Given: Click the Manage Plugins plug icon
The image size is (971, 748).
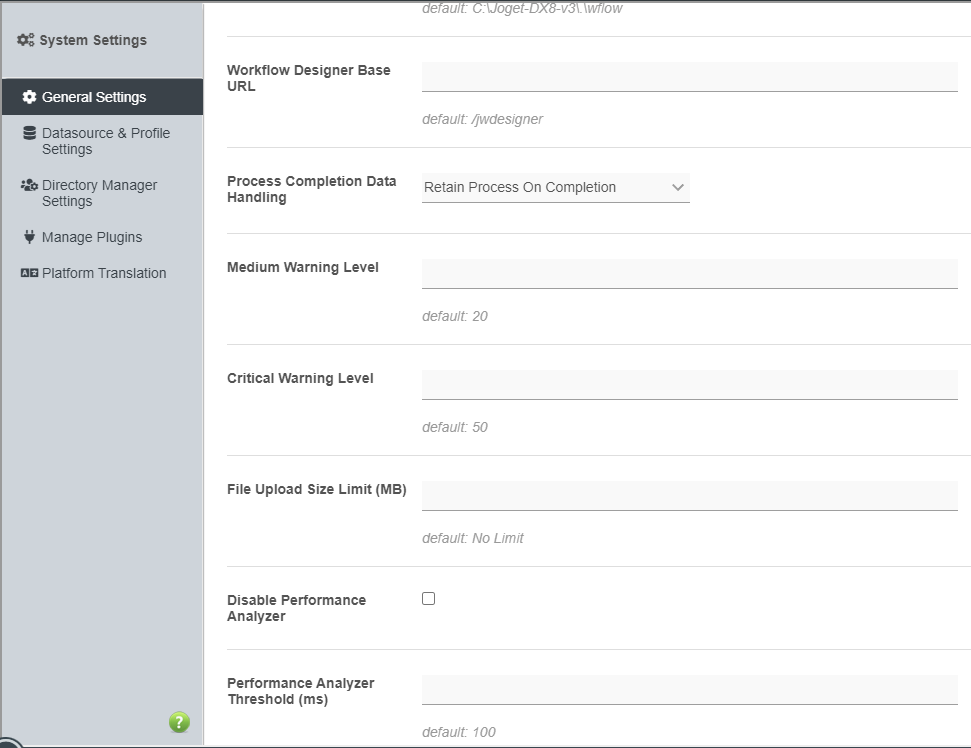Looking at the screenshot, I should pyautogui.click(x=29, y=237).
